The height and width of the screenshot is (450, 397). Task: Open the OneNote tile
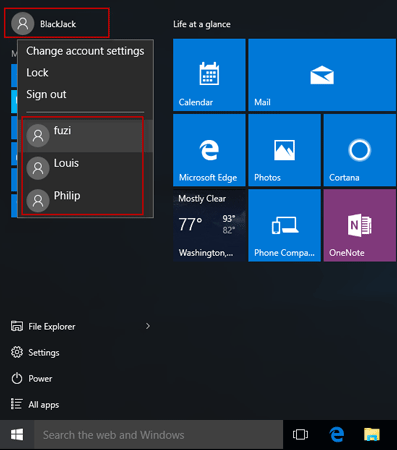point(360,225)
